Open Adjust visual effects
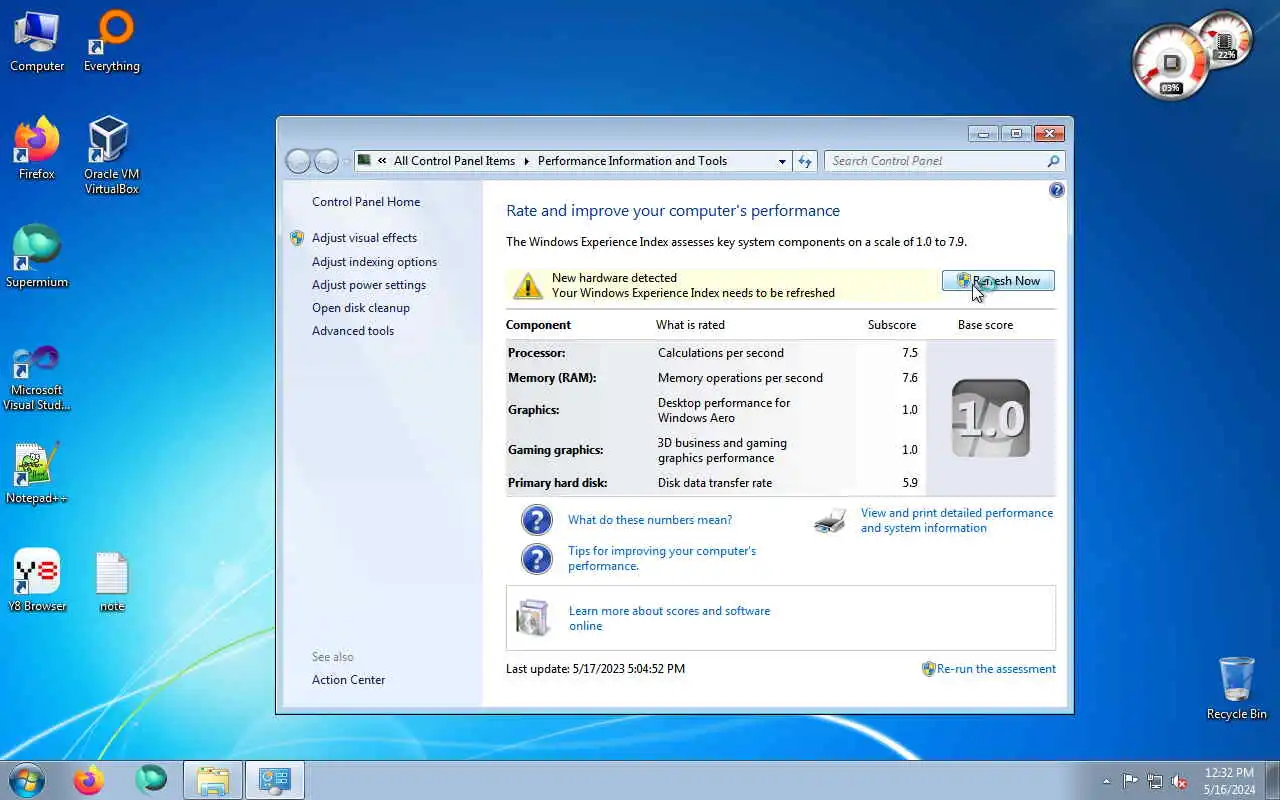The width and height of the screenshot is (1280, 800). click(x=364, y=238)
